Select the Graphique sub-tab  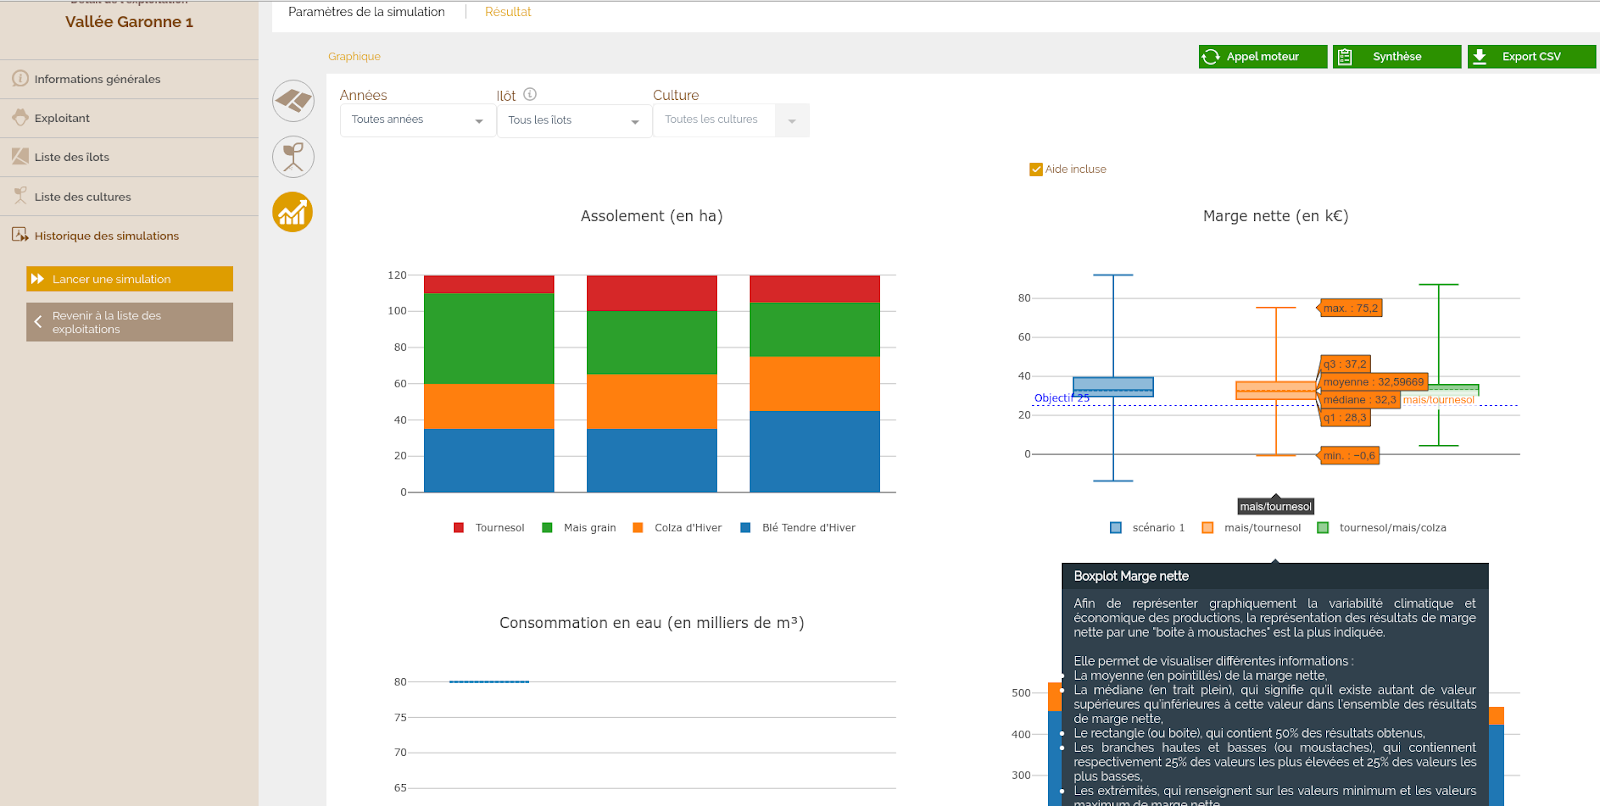(x=354, y=56)
